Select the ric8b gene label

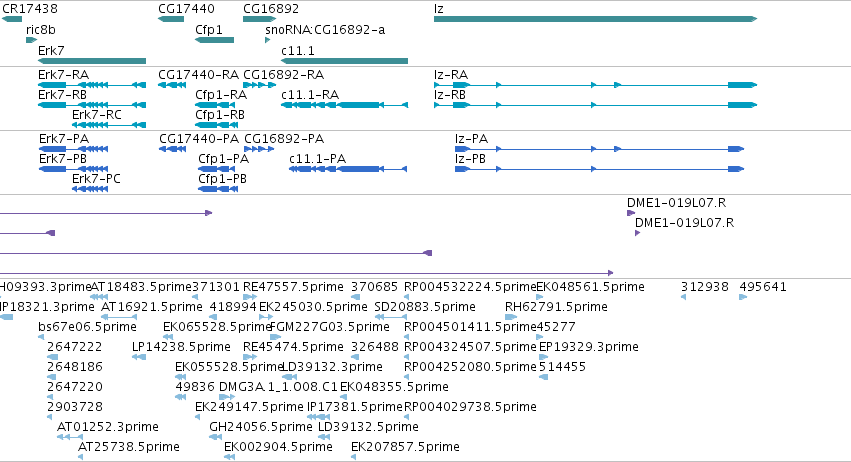pos(41,30)
